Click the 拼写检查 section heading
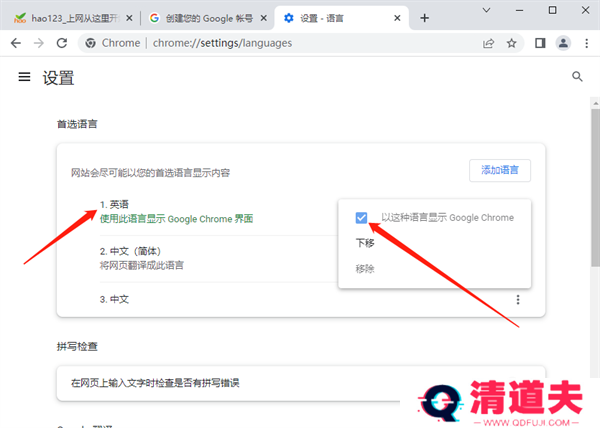 (x=77, y=347)
